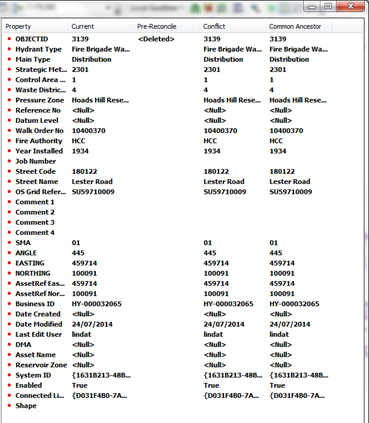Viewport: 369px width, 423px height.
Task: Click Common Ancestor value lindat
Action: coord(279,334)
